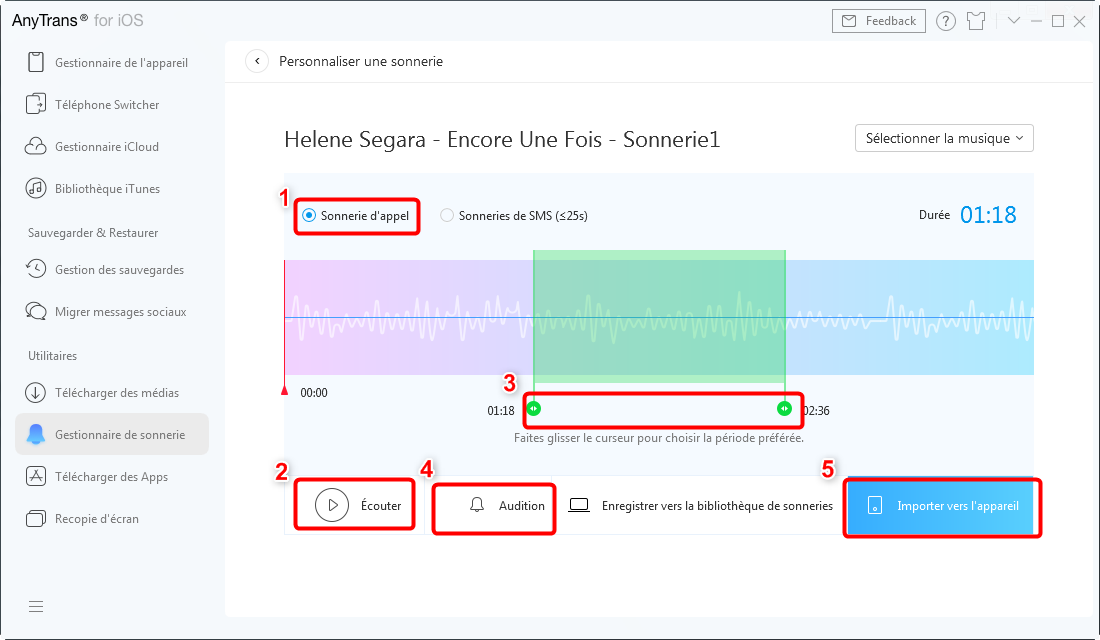Click the Télécharger des médias download icon
This screenshot has width=1100, height=640.
pyautogui.click(x=36, y=393)
